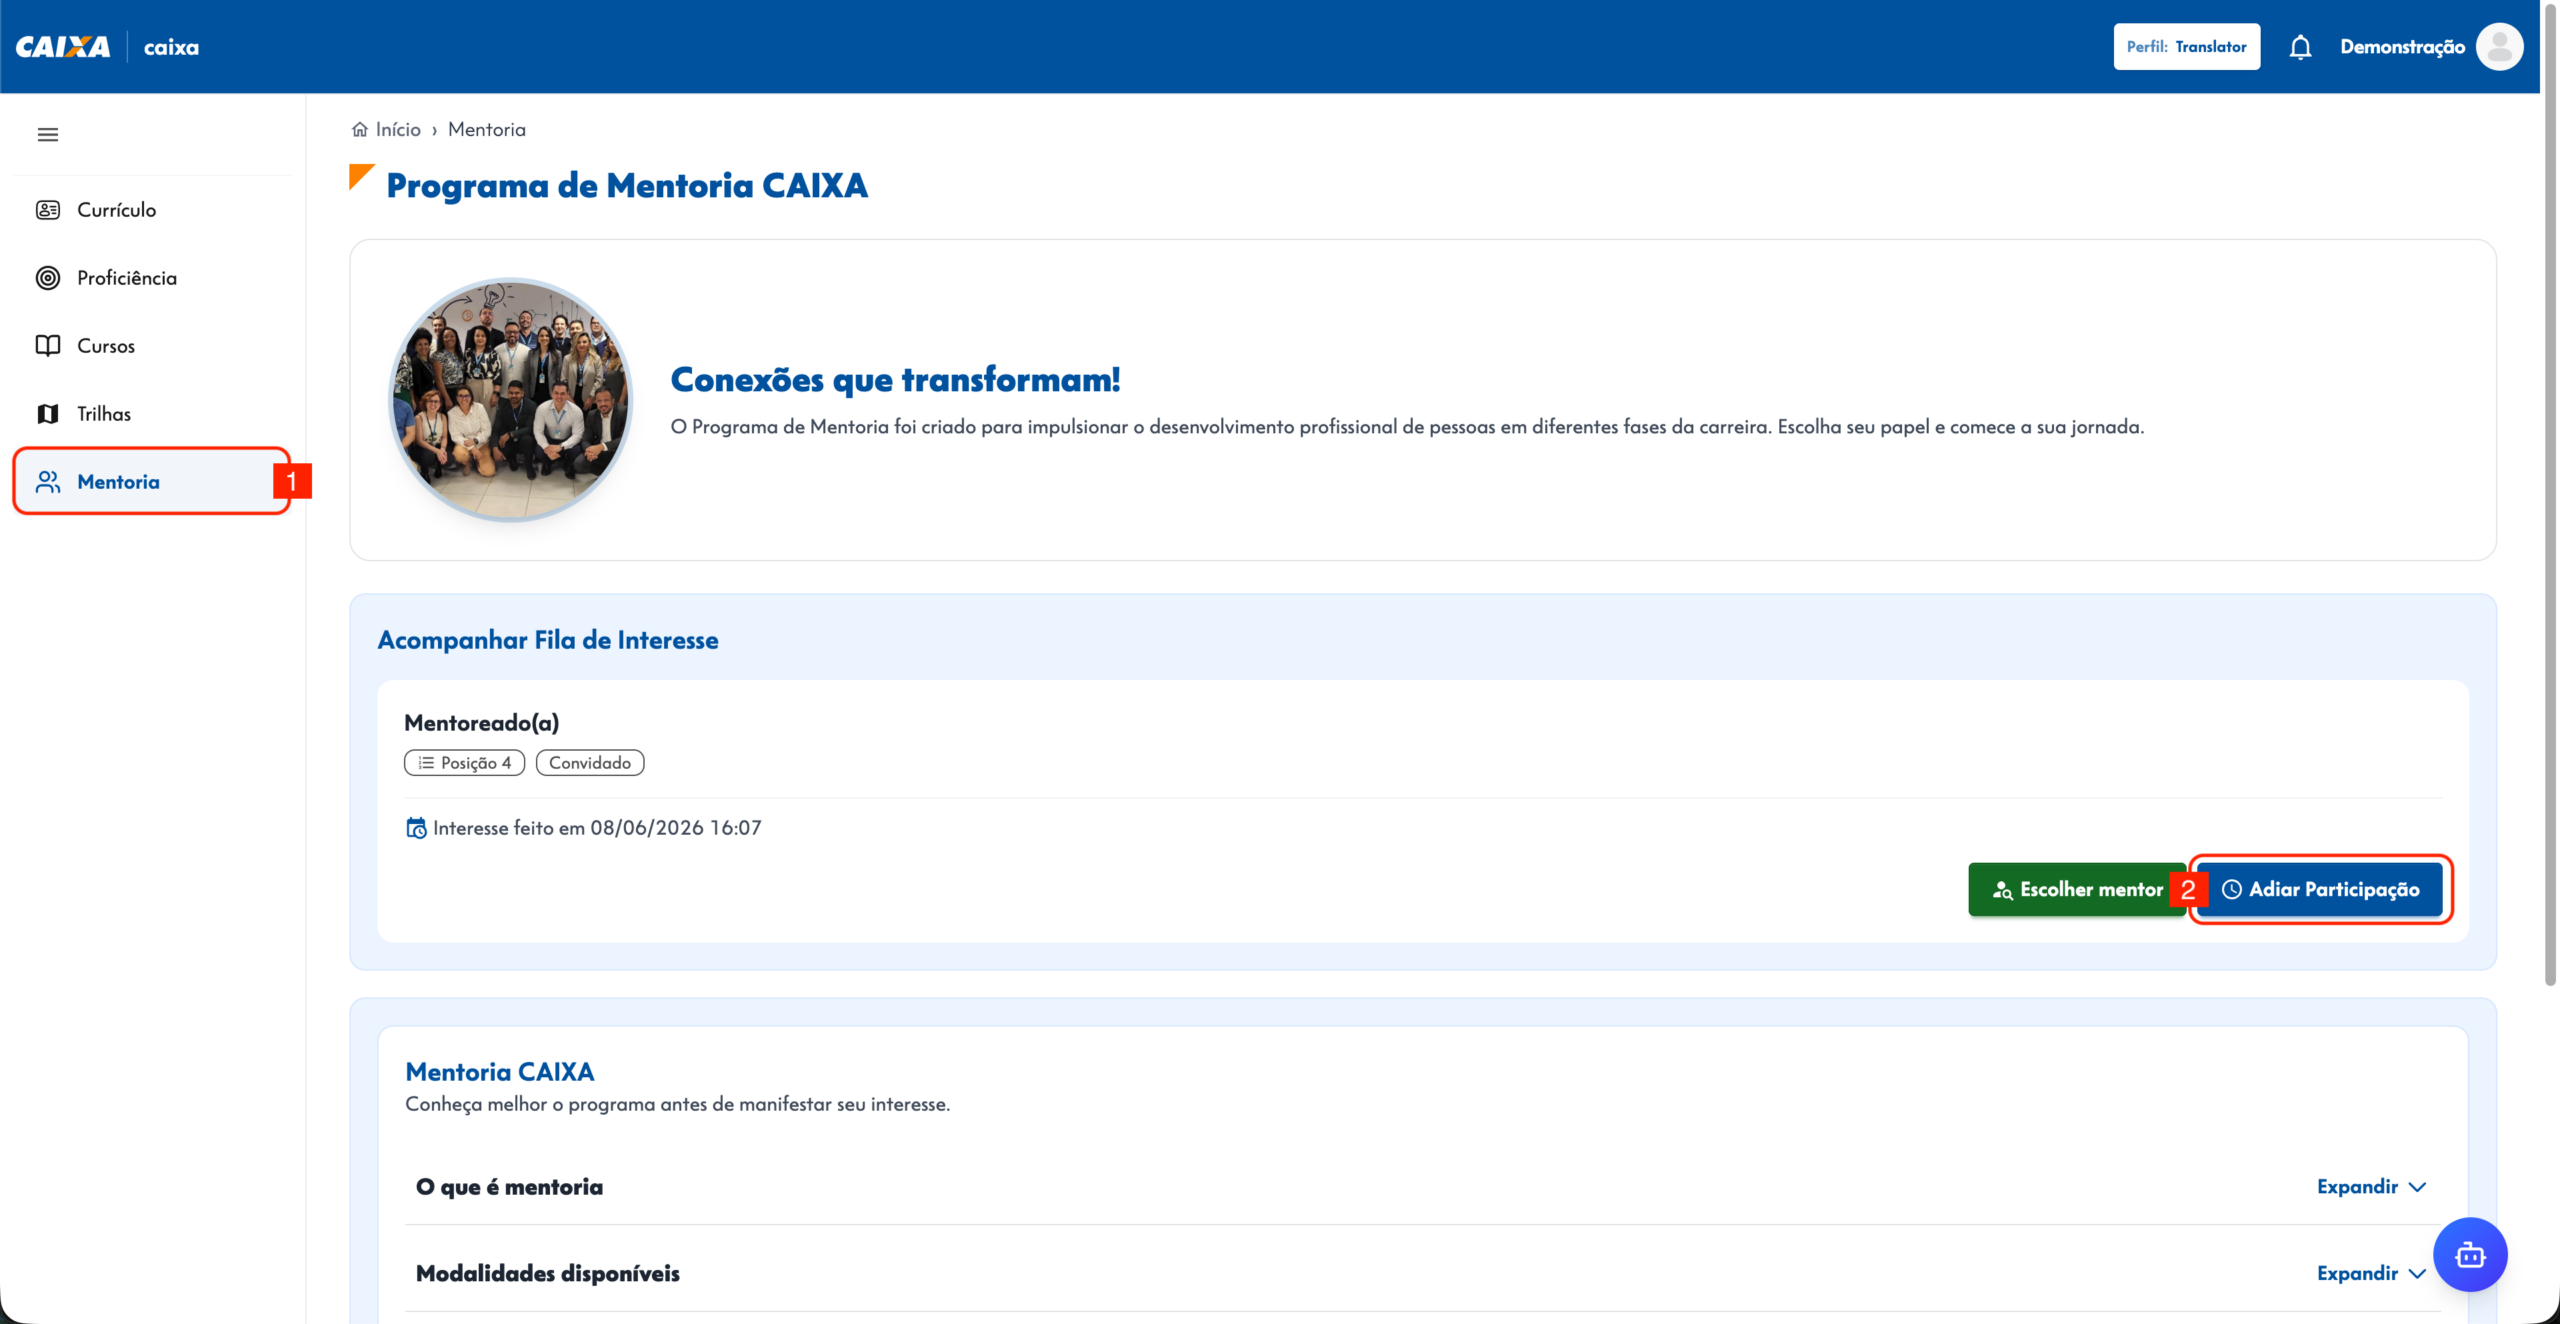The height and width of the screenshot is (1324, 2560).
Task: Follow the Início breadcrumb link
Action: [398, 129]
